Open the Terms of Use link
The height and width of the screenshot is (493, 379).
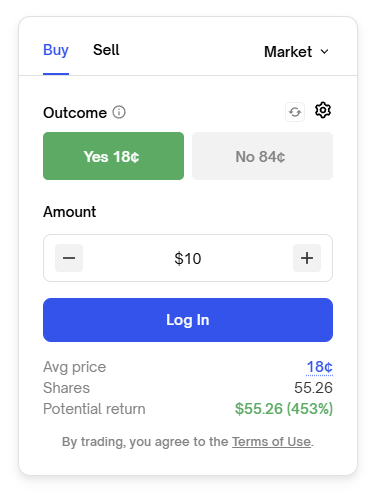point(271,442)
